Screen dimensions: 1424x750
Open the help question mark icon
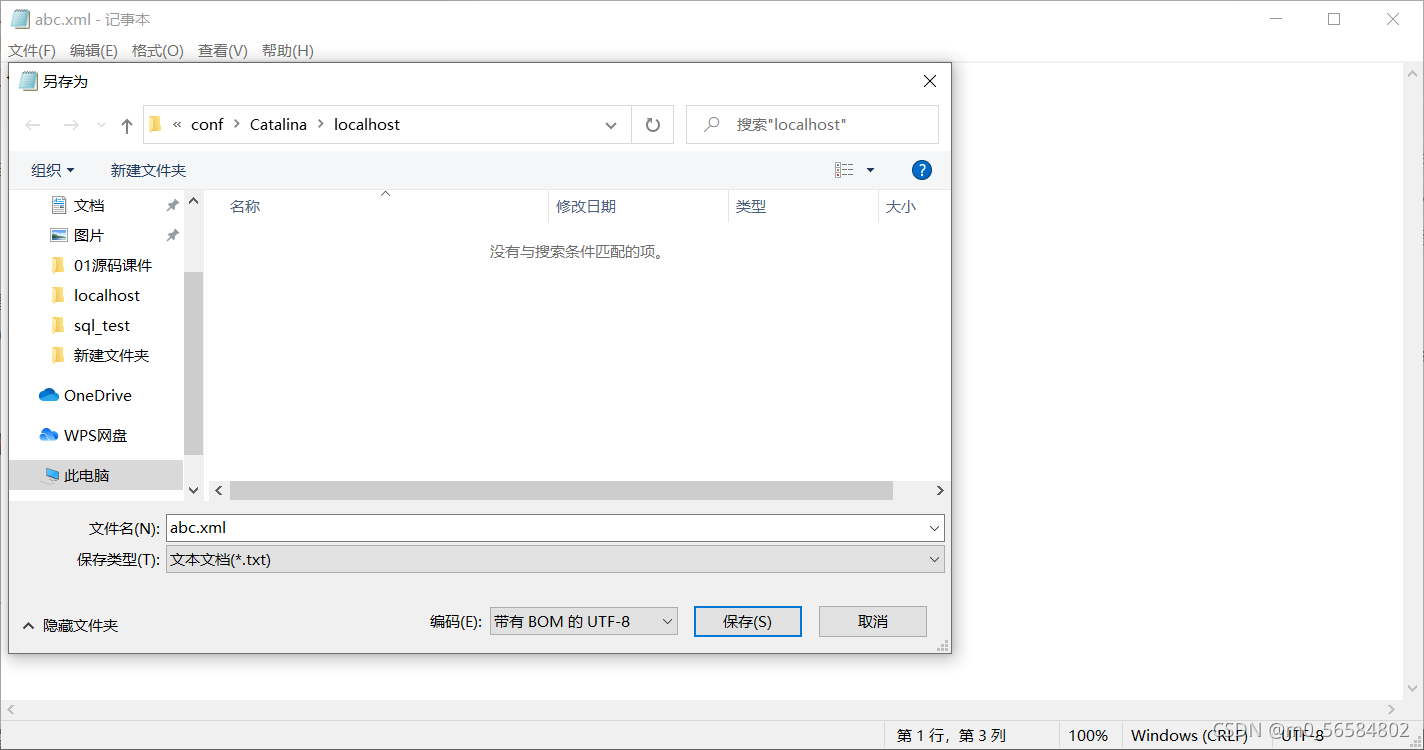click(922, 170)
